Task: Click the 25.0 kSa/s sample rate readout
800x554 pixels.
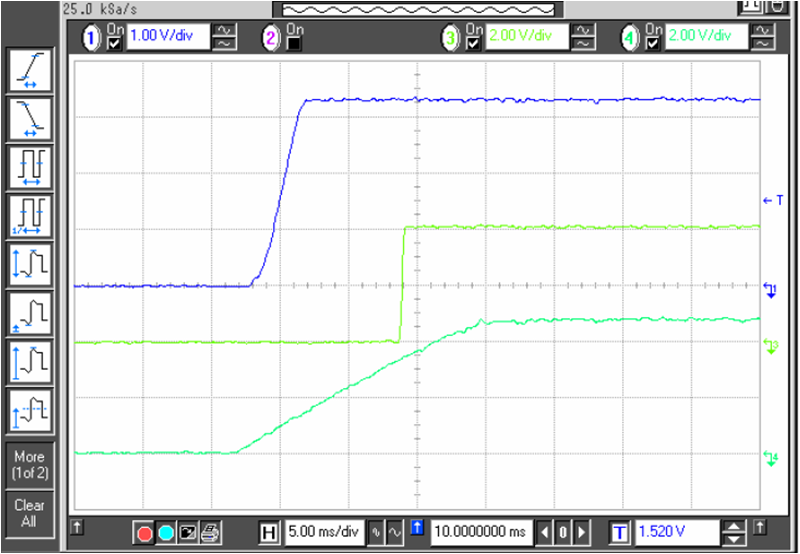Action: 100,9
